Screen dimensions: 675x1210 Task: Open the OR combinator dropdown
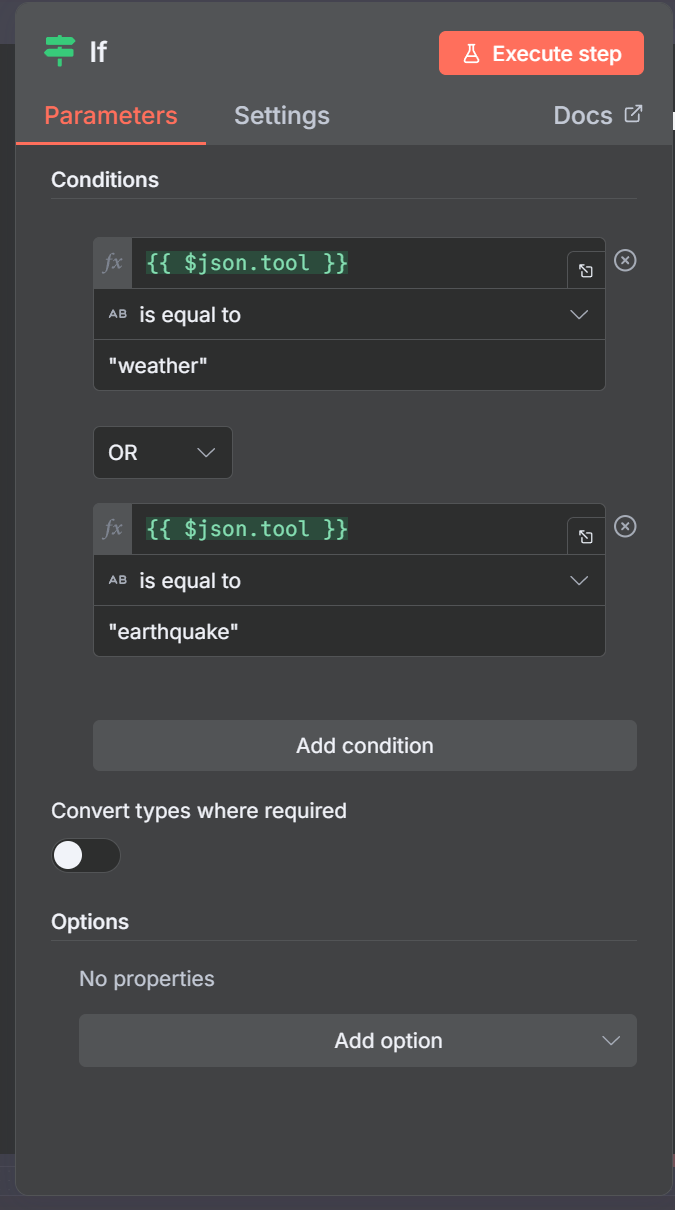163,453
